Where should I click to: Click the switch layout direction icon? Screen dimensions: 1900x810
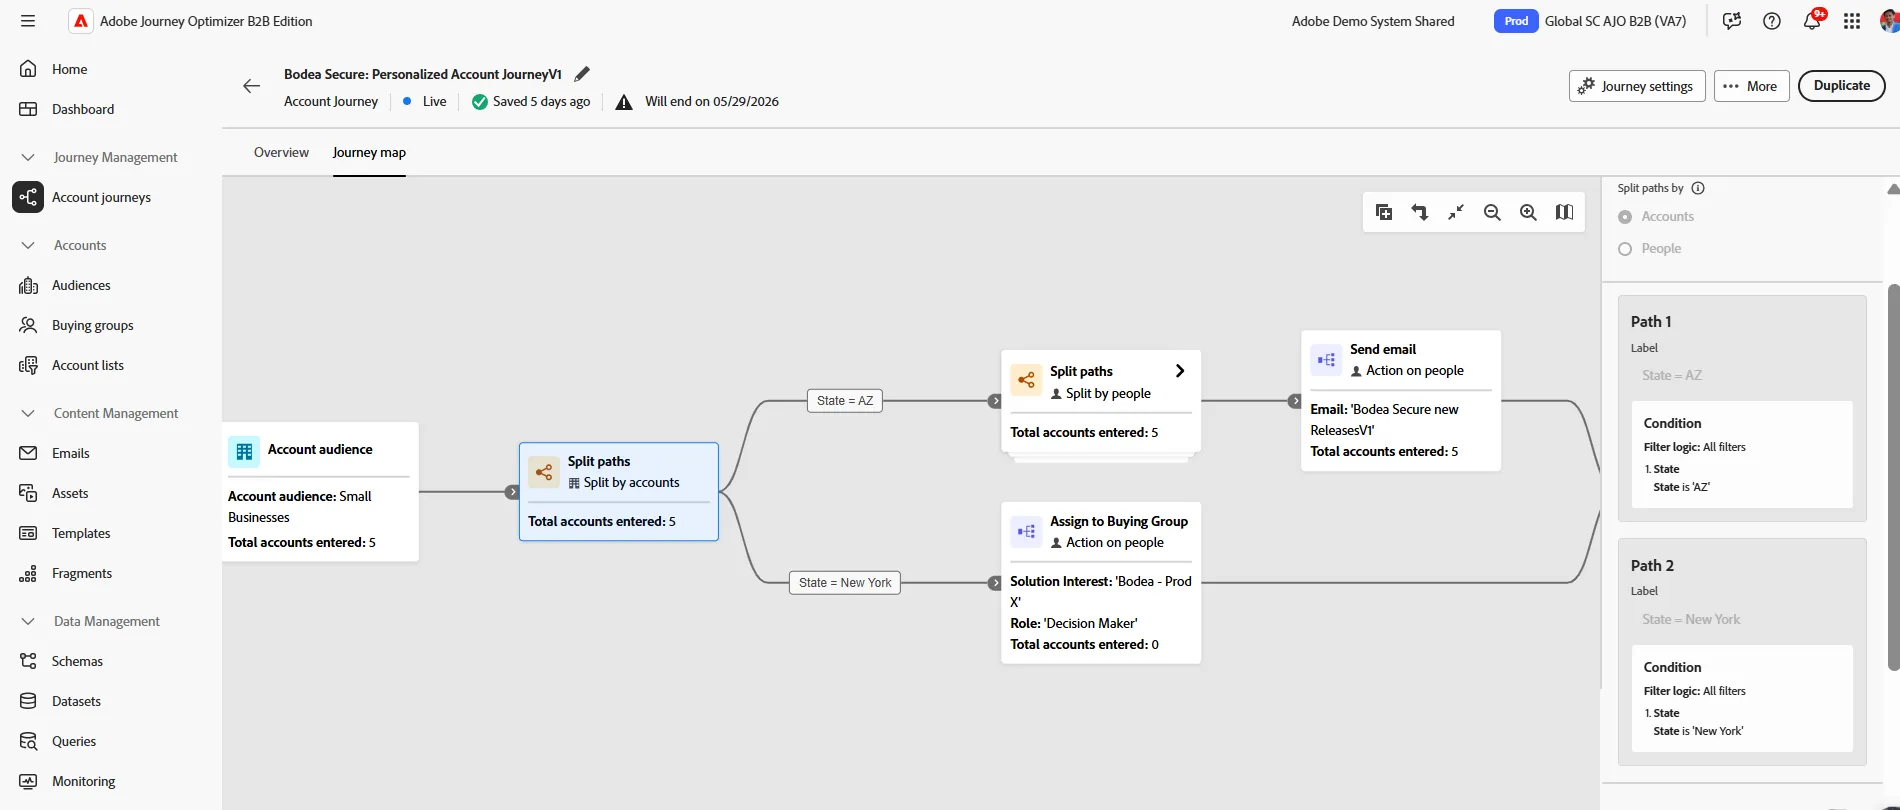pos(1420,212)
